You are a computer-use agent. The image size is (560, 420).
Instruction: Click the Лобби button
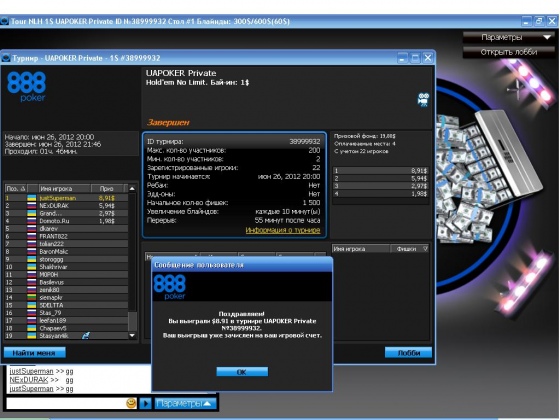pos(408,353)
